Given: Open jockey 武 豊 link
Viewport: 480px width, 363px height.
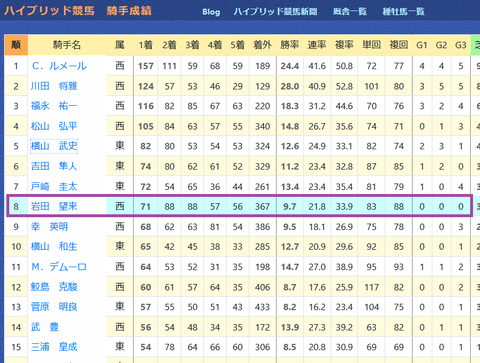Looking at the screenshot, I should (45, 327).
